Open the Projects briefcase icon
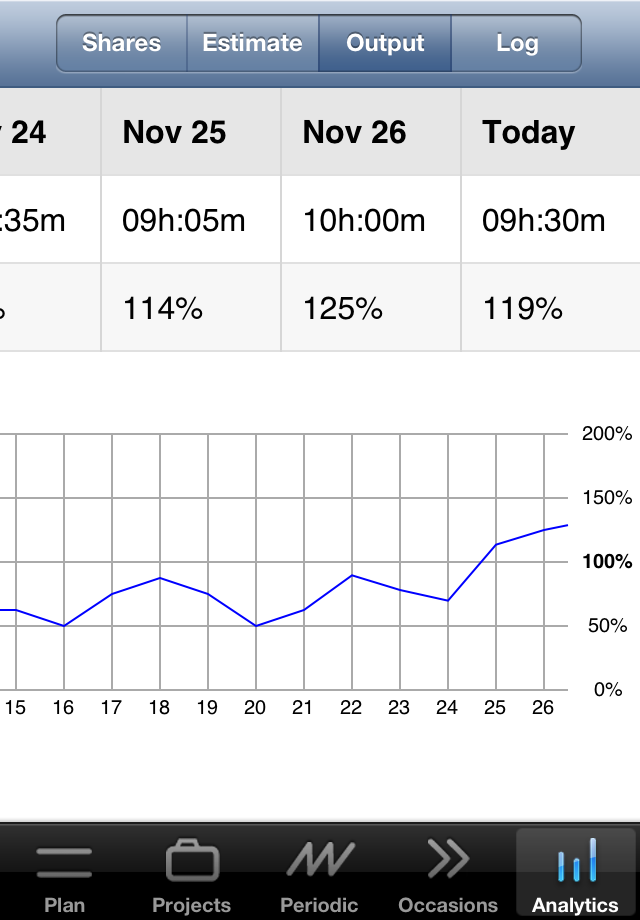 (x=192, y=861)
